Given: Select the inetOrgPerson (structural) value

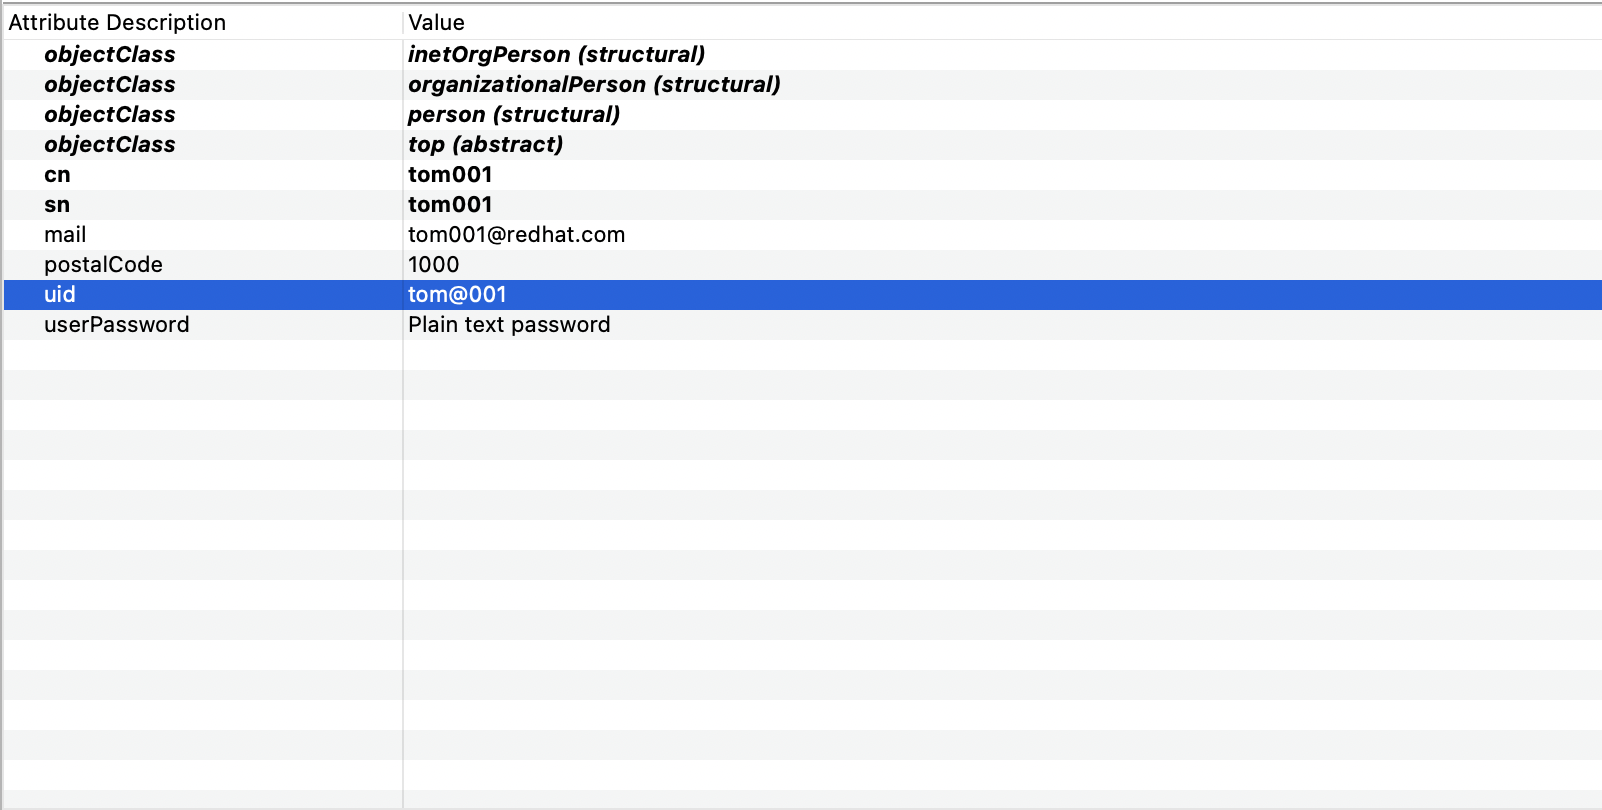Looking at the screenshot, I should point(556,55).
